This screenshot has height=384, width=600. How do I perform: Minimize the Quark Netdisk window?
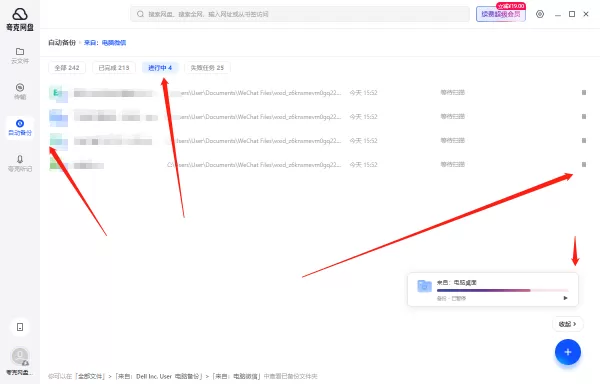pos(558,14)
